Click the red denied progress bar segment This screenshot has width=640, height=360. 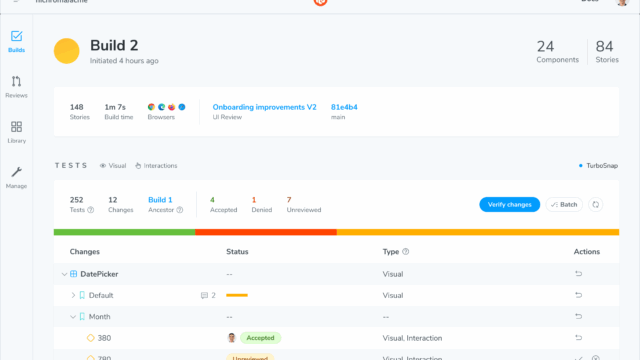click(266, 232)
